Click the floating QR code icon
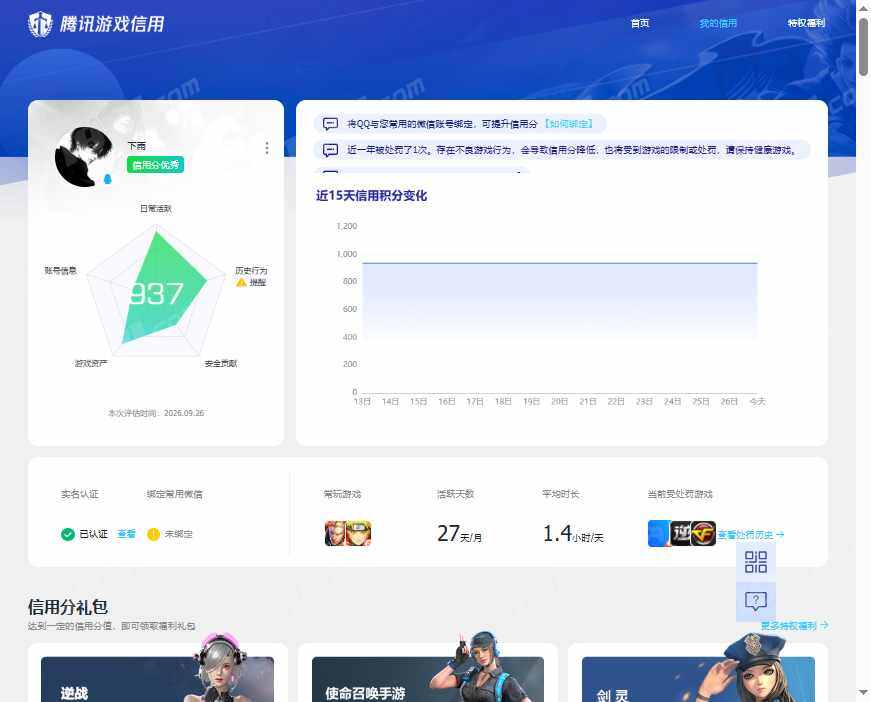 coord(755,562)
